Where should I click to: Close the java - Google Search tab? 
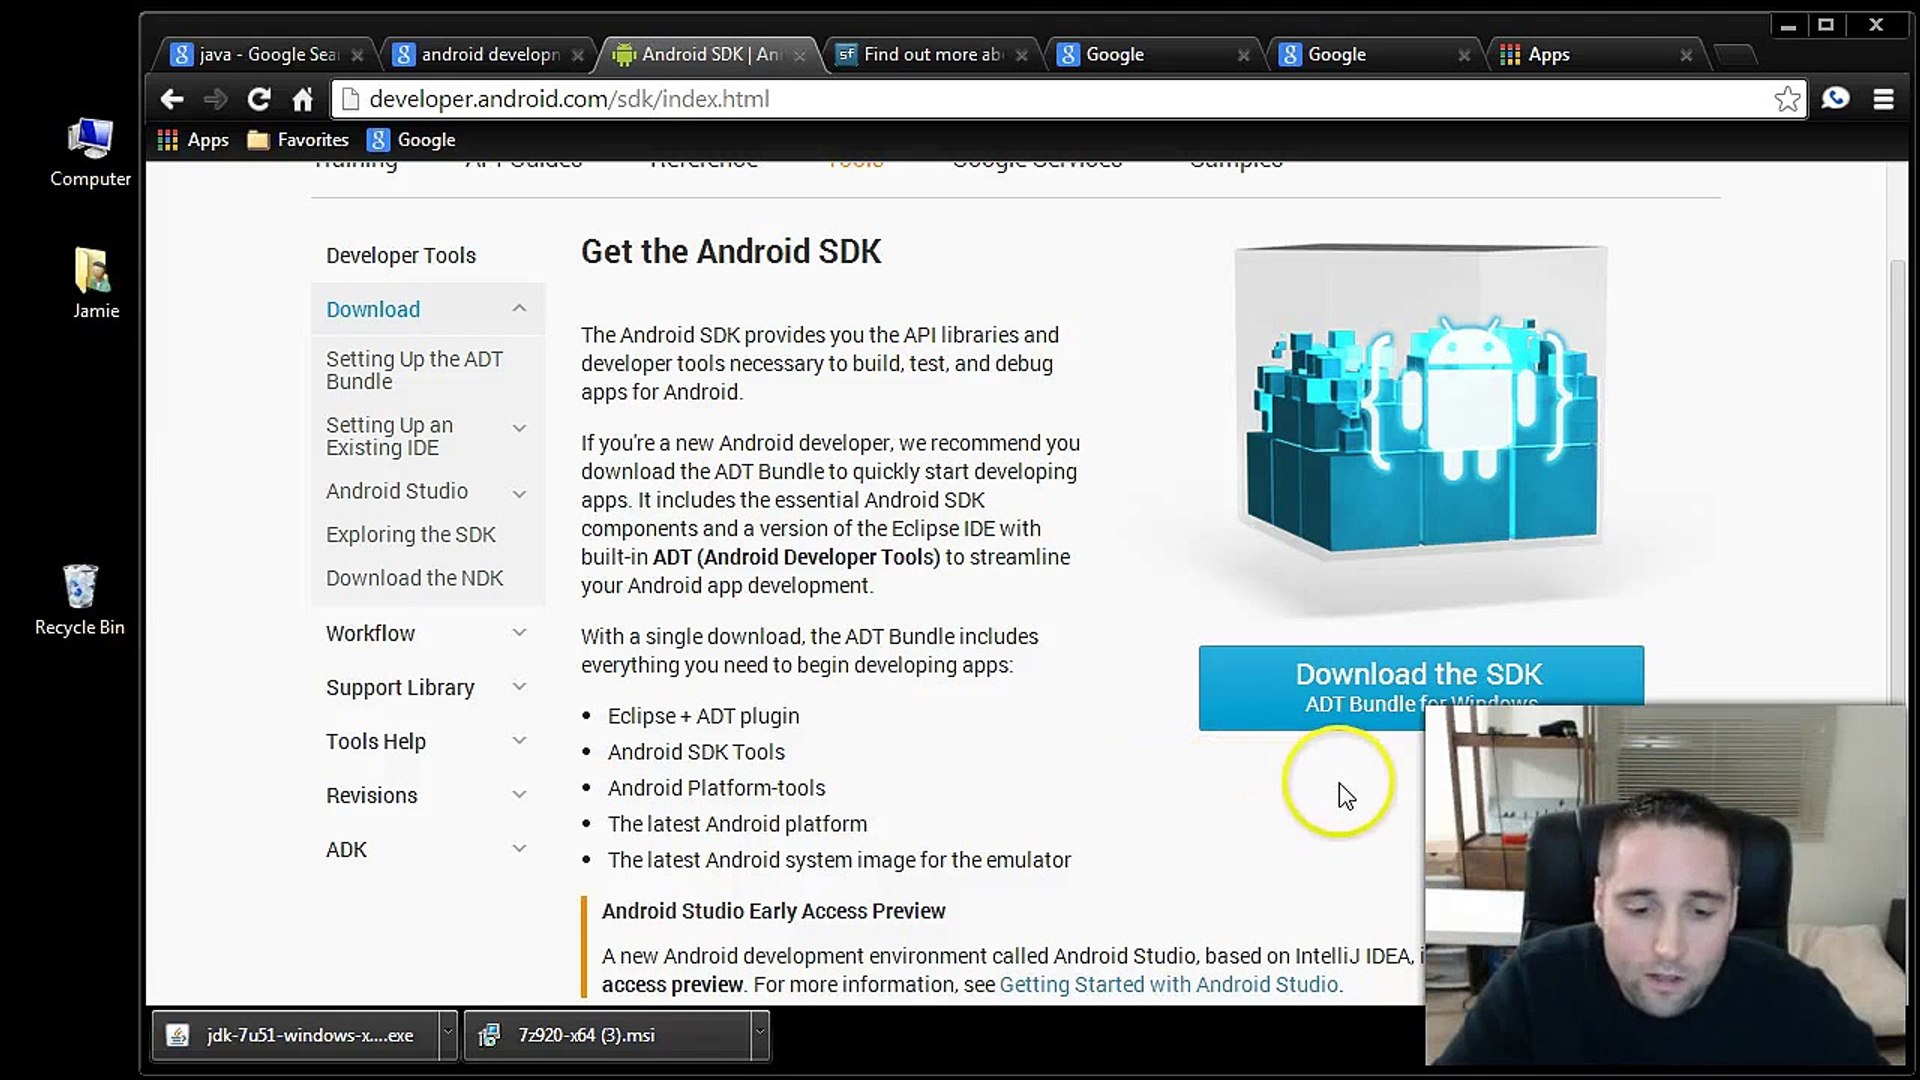357,55
